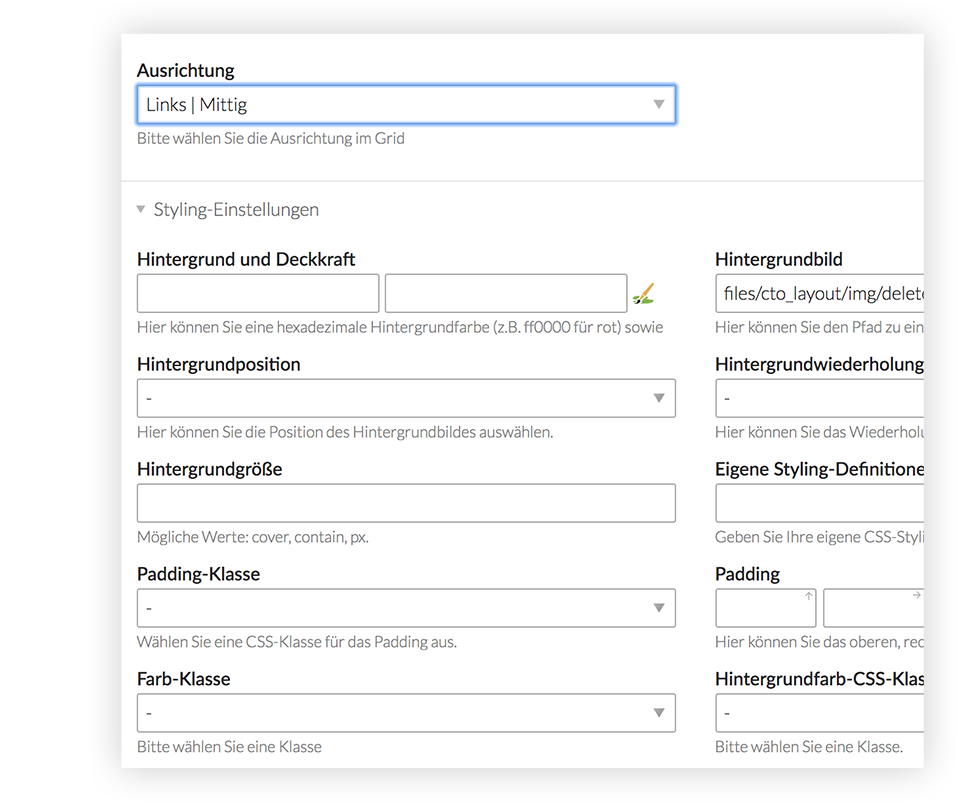Focus the Hintergrundgröße text field
This screenshot has width=958, height=802.
click(x=406, y=503)
